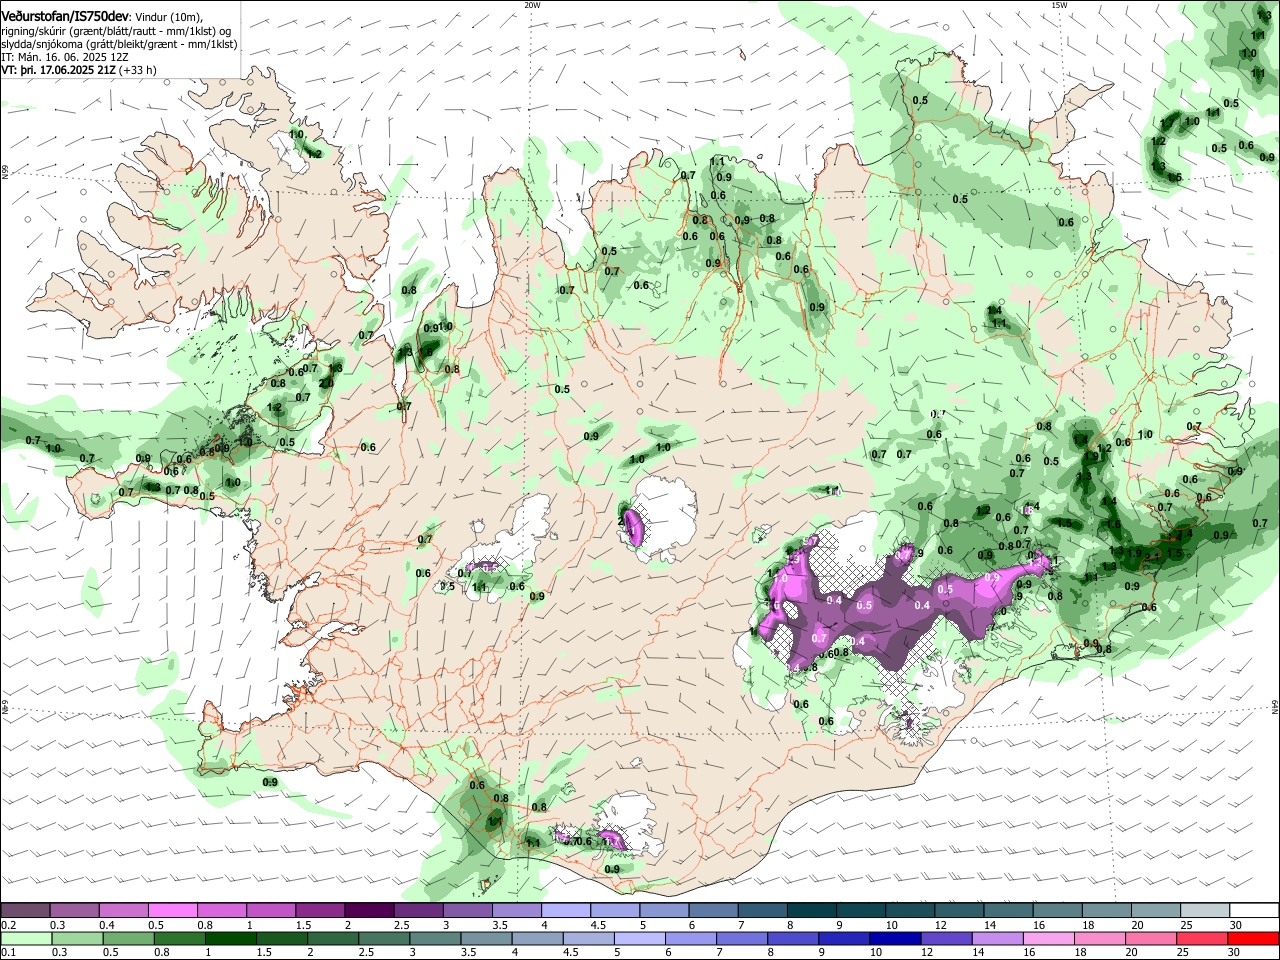Click the '(+33 h)' forecast offset text
Viewport: 1280px width, 960px height.
137,70
